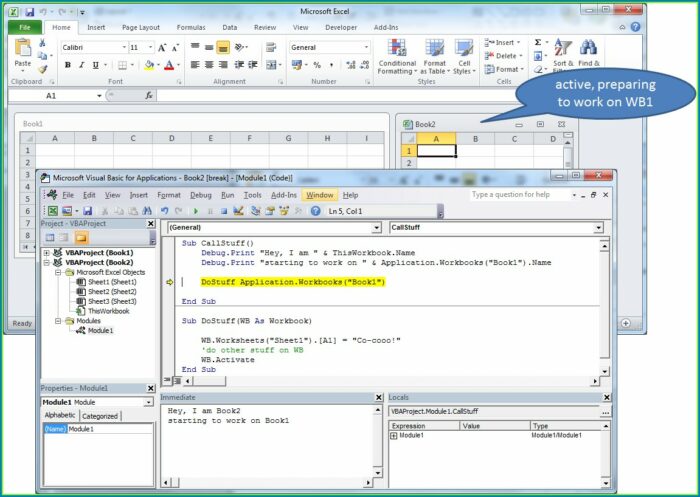Open the Name Box dropdown arrow

pos(99,96)
